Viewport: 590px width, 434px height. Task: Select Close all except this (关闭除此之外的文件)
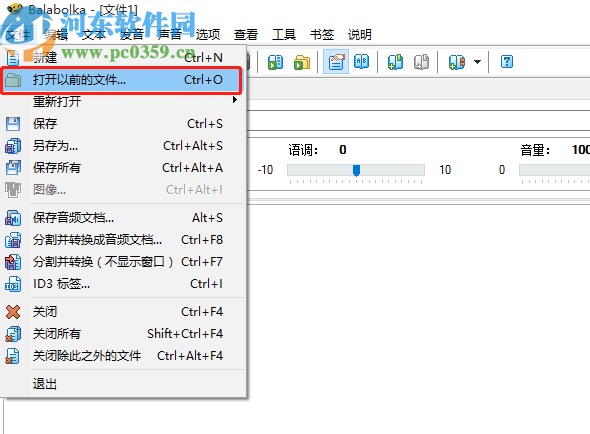click(x=123, y=355)
